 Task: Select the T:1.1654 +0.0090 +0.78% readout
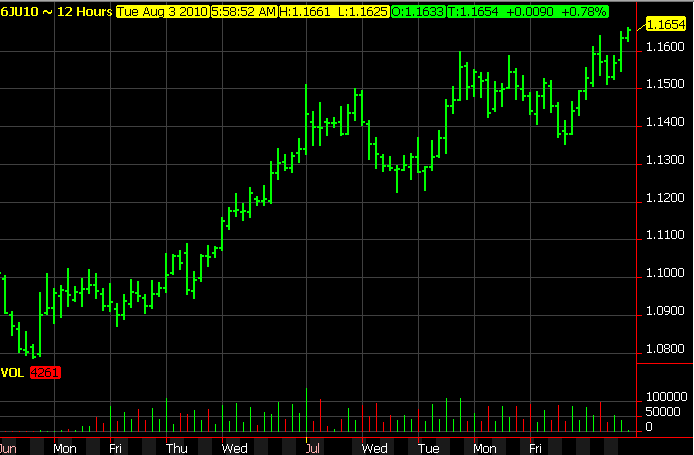pyautogui.click(x=528, y=12)
